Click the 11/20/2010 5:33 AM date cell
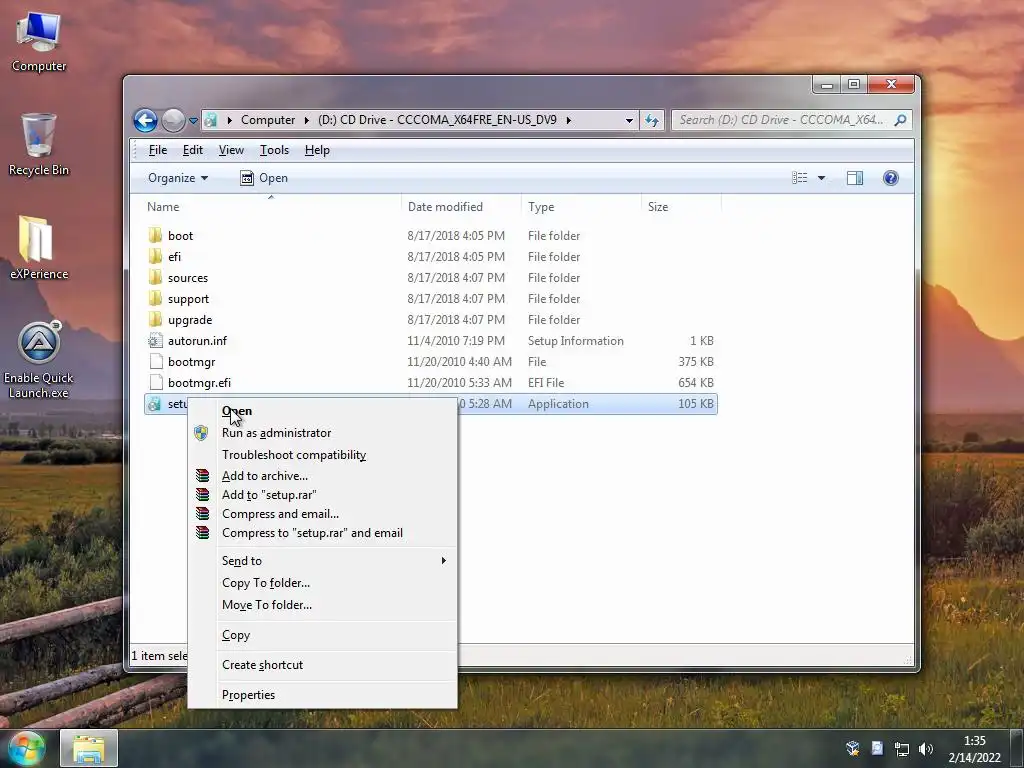This screenshot has width=1024, height=768. pos(459,383)
